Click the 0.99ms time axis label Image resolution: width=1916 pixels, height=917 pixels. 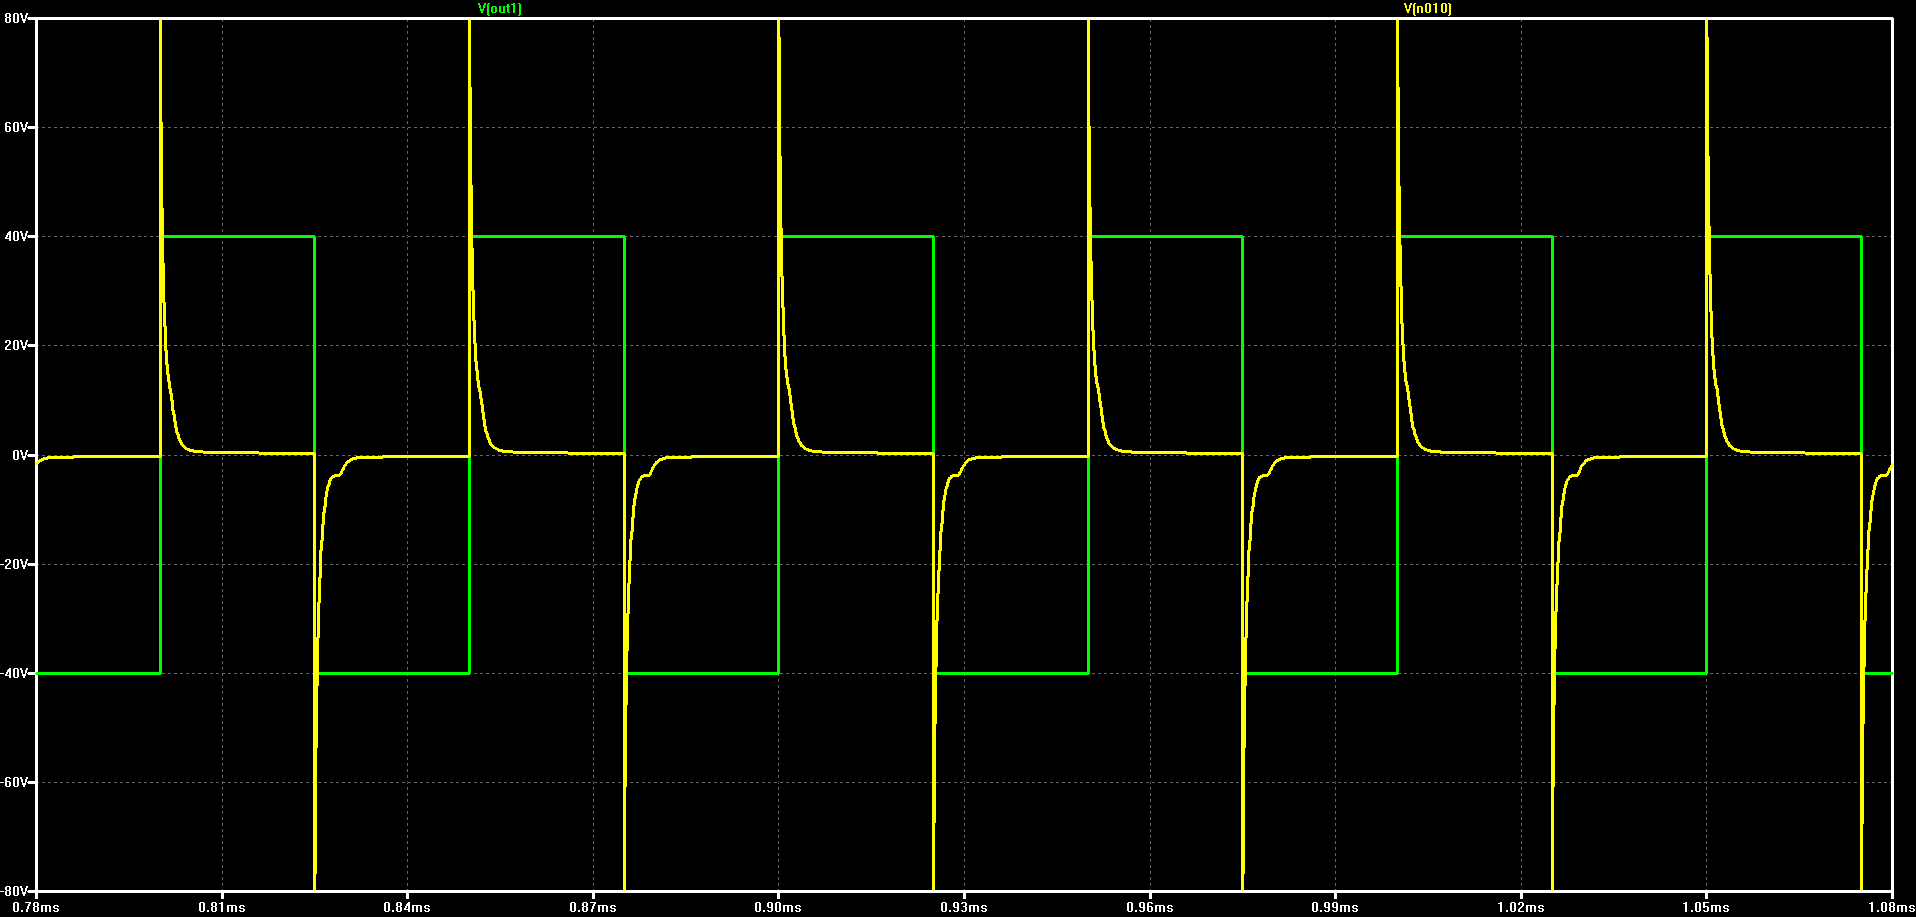1335,908
